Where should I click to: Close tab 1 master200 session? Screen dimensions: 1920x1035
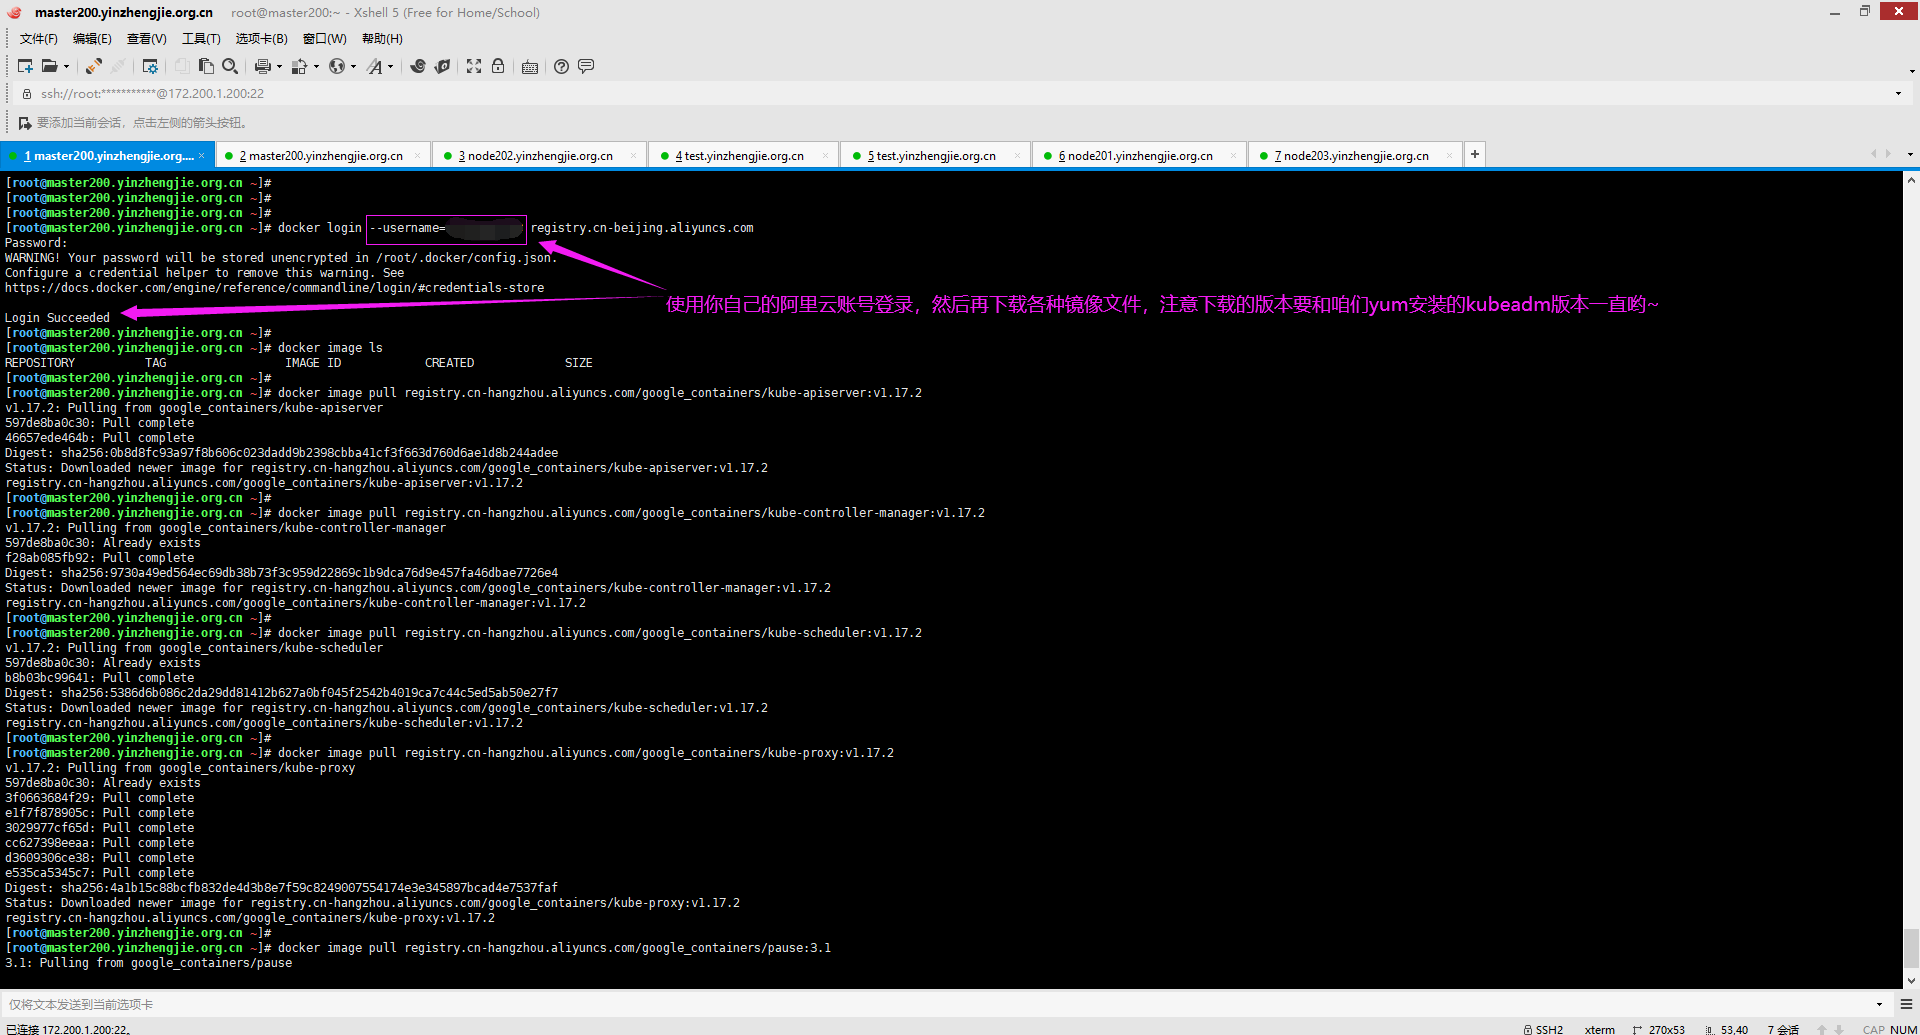point(201,156)
